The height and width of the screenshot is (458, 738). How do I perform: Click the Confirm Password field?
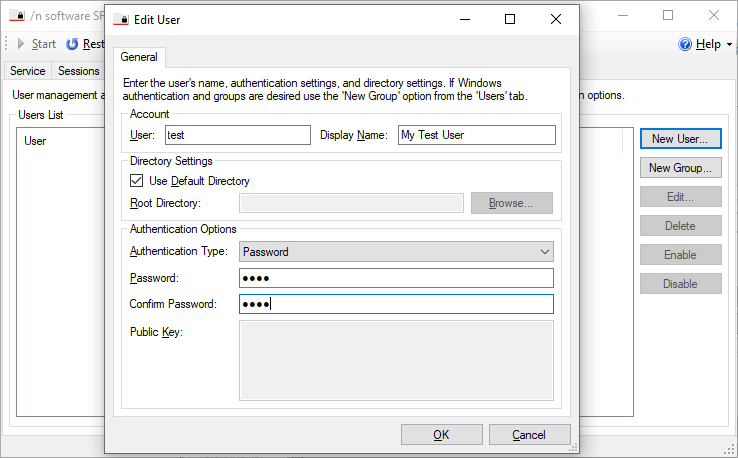click(396, 304)
